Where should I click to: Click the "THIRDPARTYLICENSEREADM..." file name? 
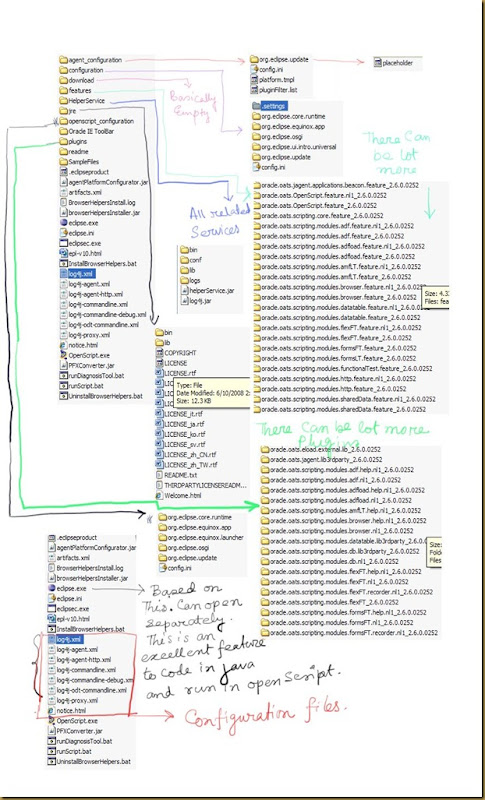tap(205, 485)
